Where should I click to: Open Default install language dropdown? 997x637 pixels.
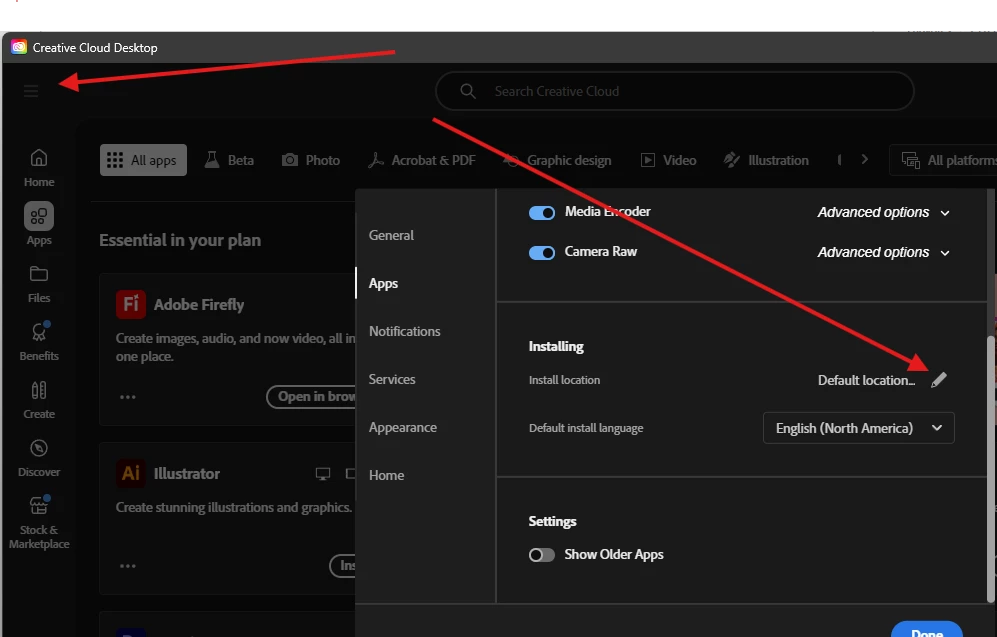tap(858, 428)
